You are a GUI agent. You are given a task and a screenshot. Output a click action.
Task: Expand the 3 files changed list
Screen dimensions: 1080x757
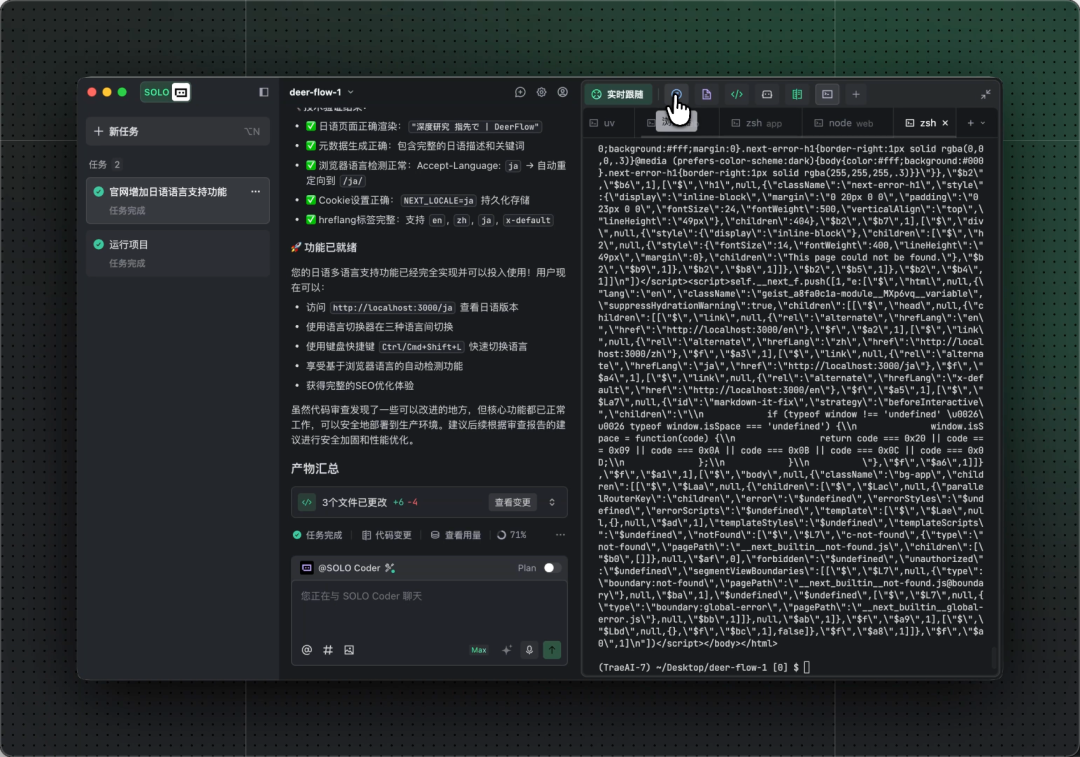pos(552,502)
